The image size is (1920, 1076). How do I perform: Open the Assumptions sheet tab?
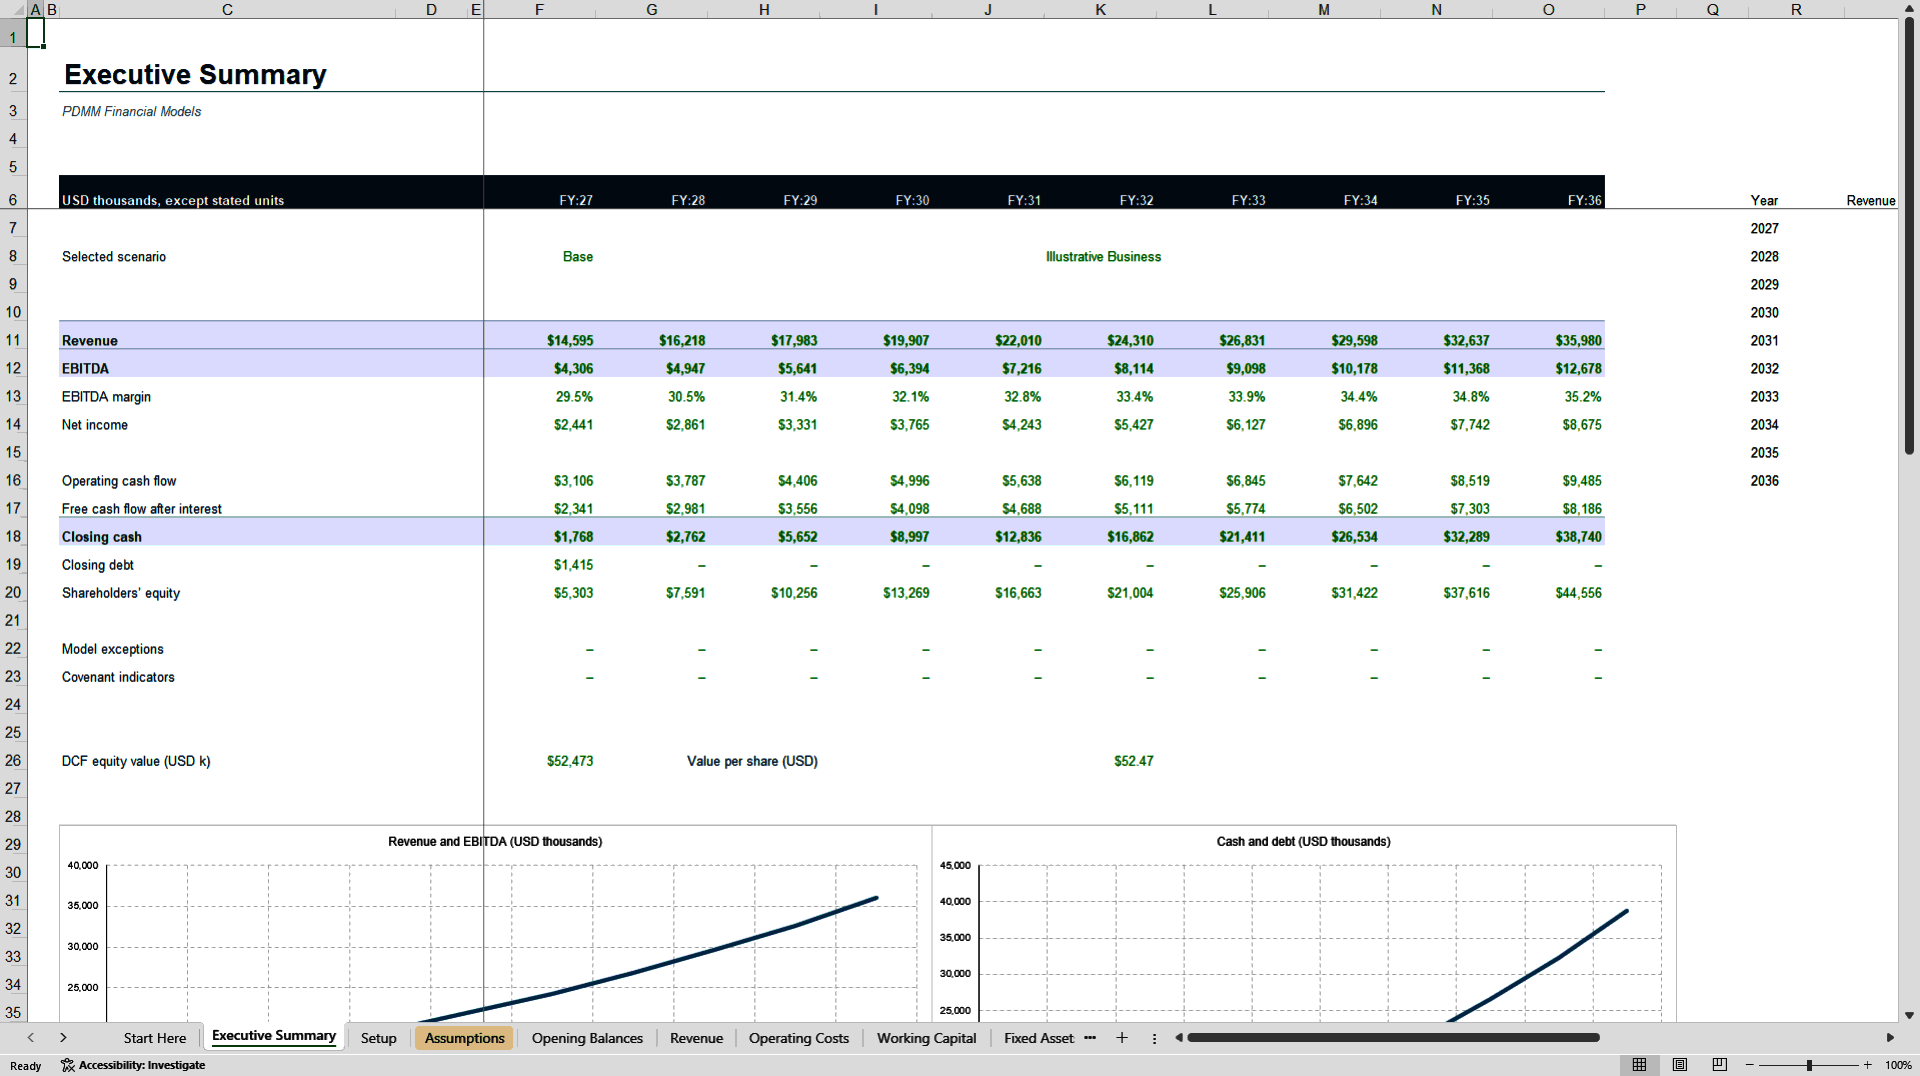[465, 1038]
